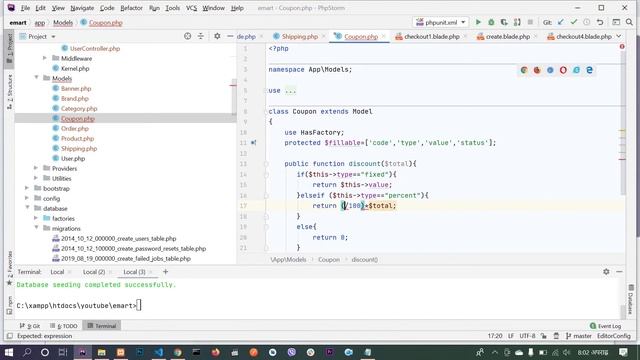Open in Edge browser icon
Image resolution: width=640 pixels, height=360 pixels.
[x=589, y=70]
